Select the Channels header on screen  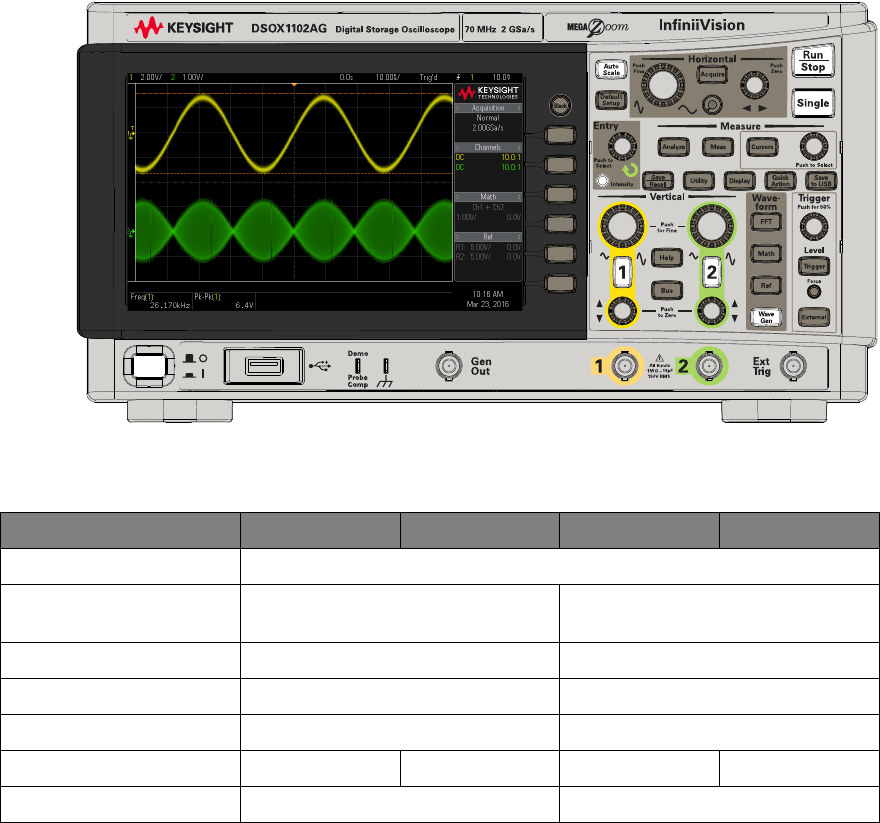pos(488,147)
